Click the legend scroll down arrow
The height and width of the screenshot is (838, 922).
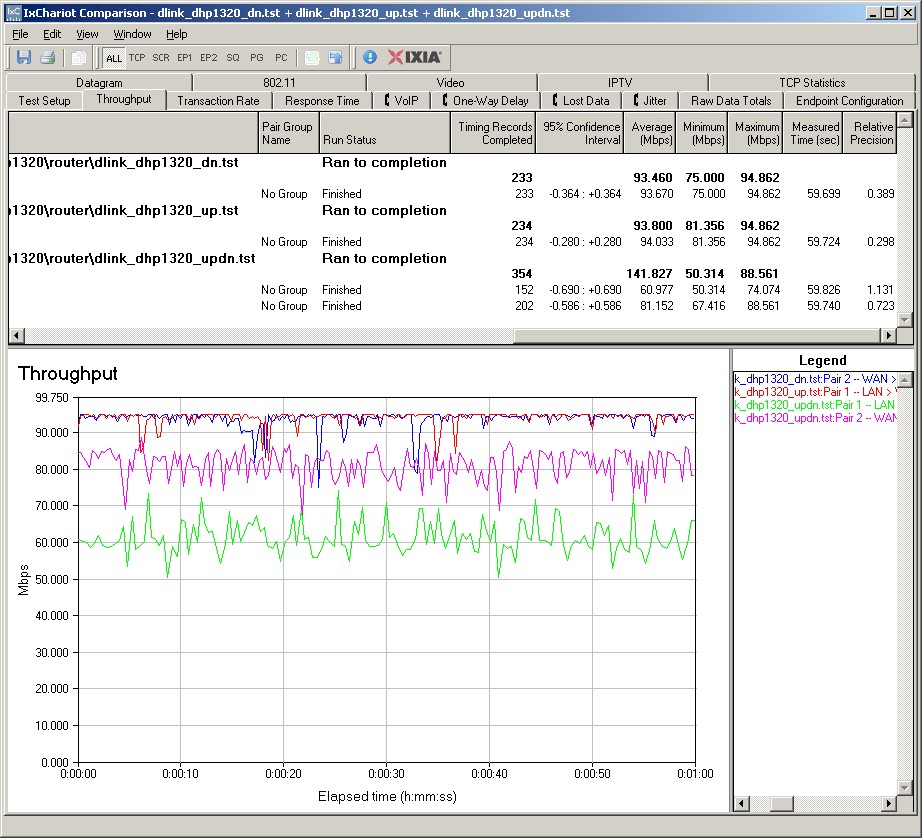pyautogui.click(x=905, y=787)
